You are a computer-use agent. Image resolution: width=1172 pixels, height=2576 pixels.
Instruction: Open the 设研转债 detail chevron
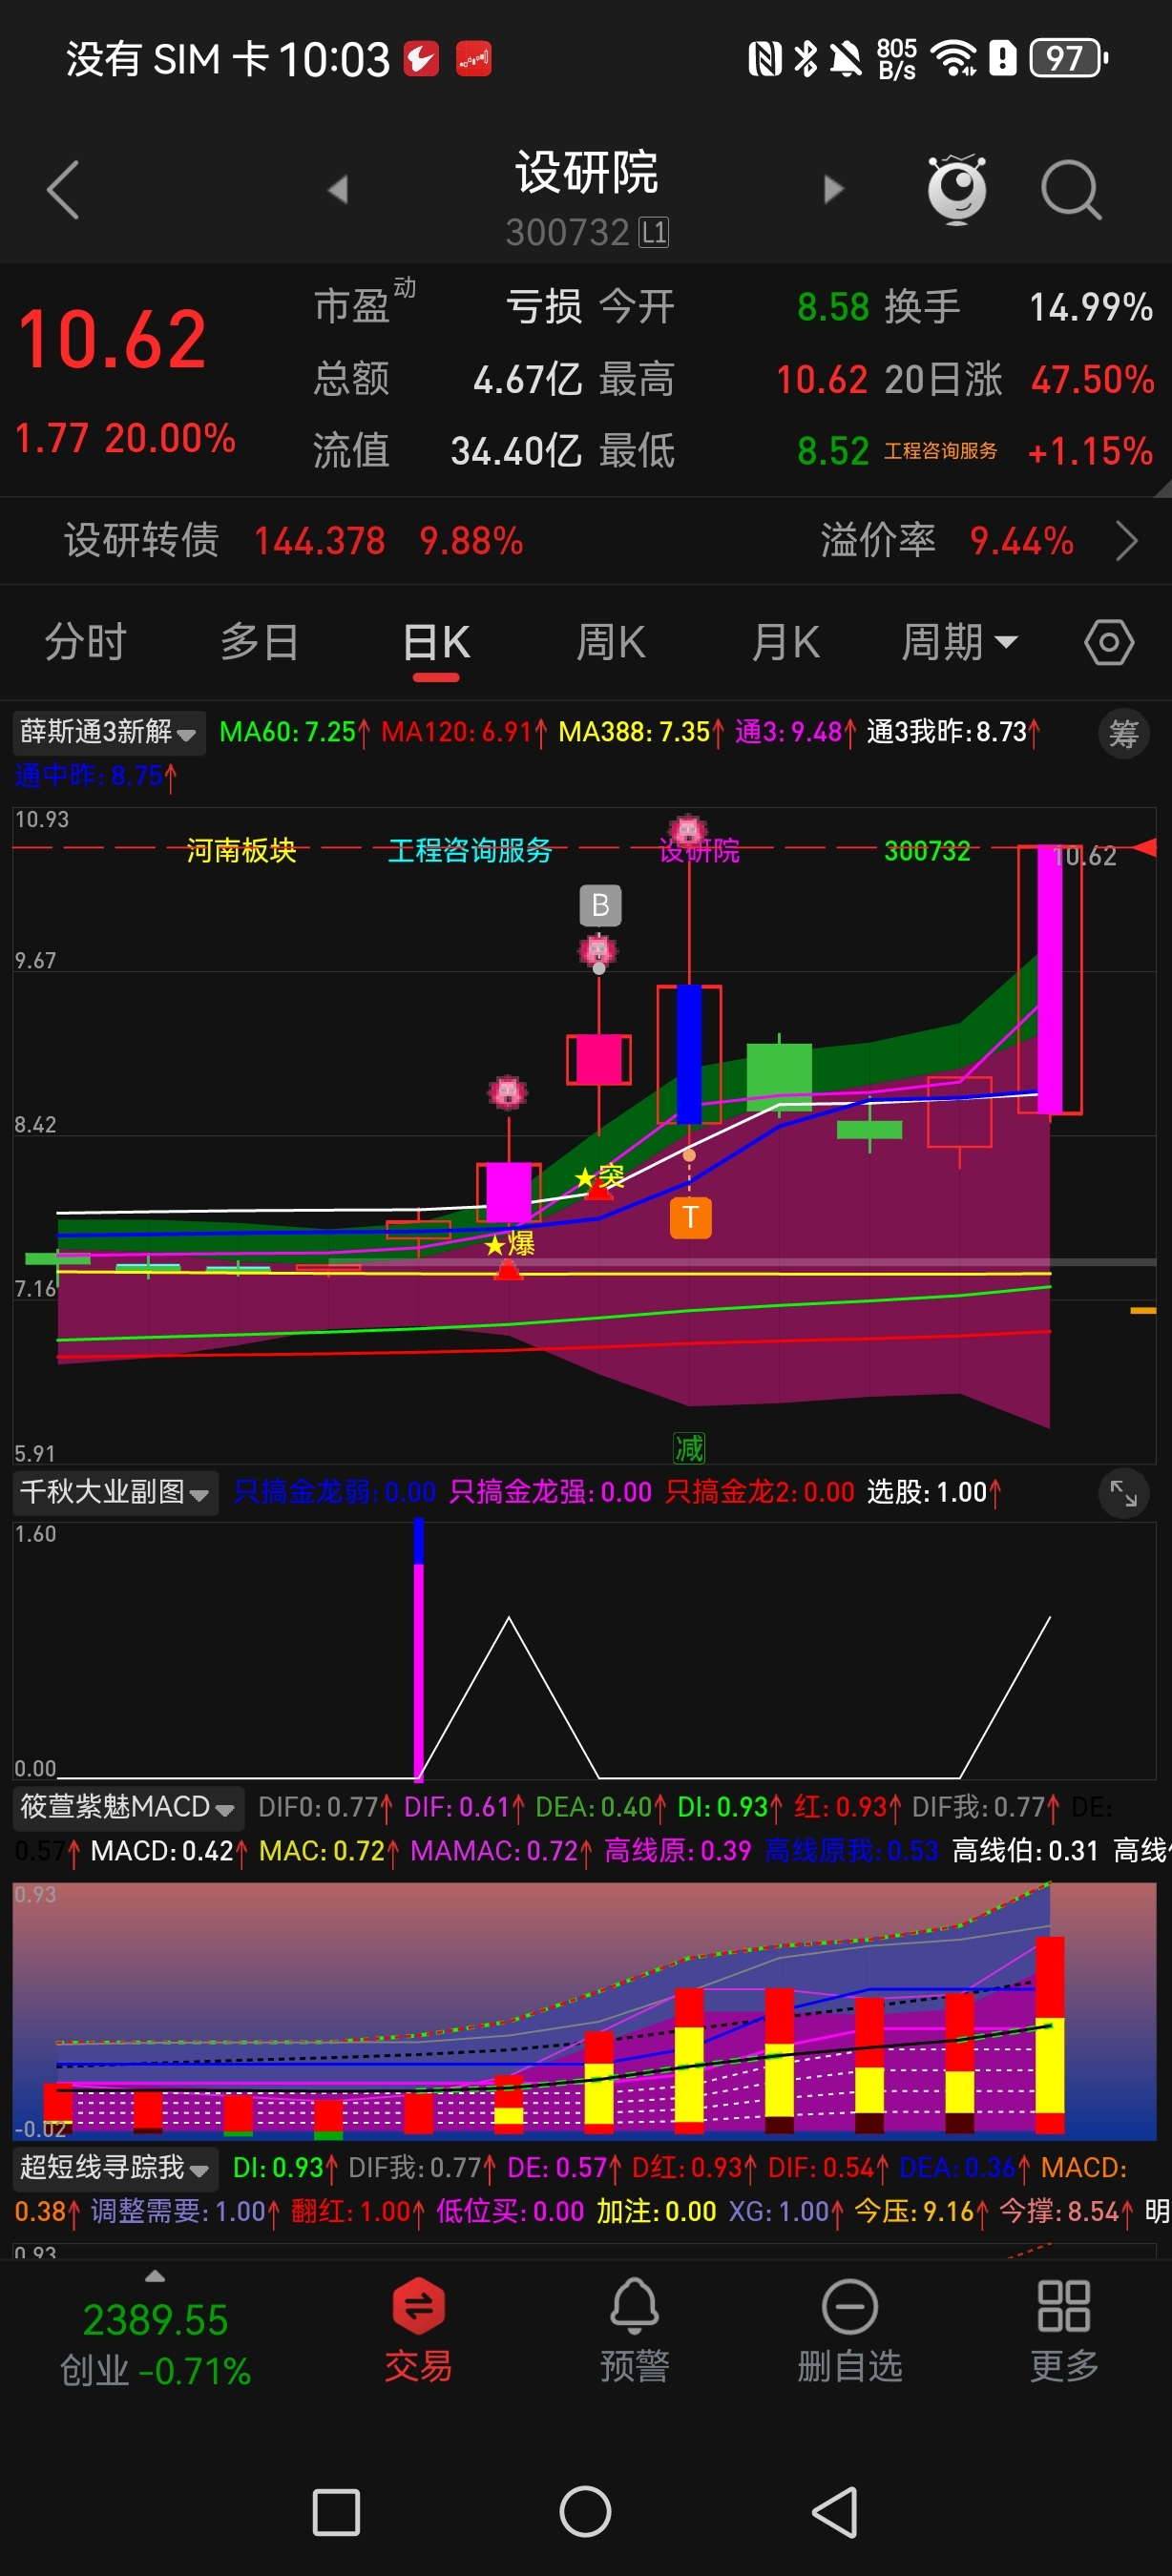coord(1127,541)
